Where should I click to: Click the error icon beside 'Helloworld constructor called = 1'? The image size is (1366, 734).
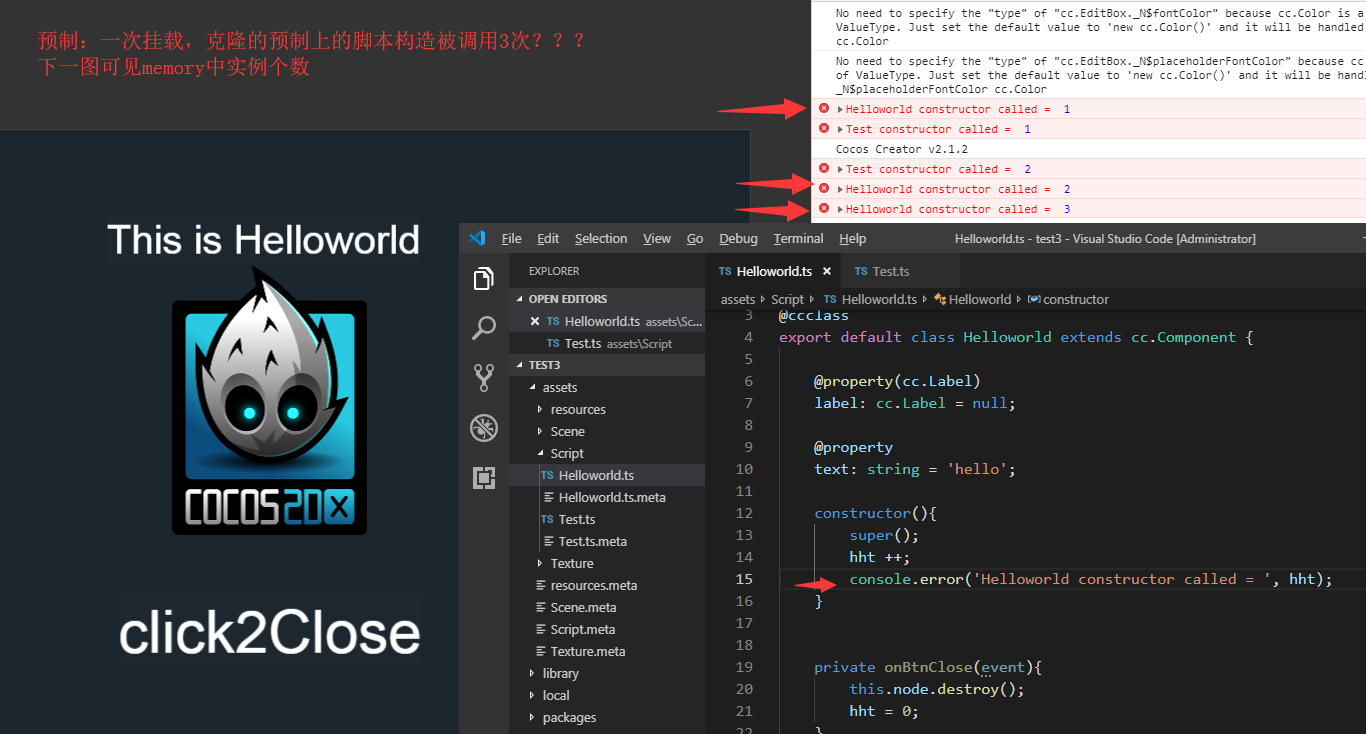(824, 108)
